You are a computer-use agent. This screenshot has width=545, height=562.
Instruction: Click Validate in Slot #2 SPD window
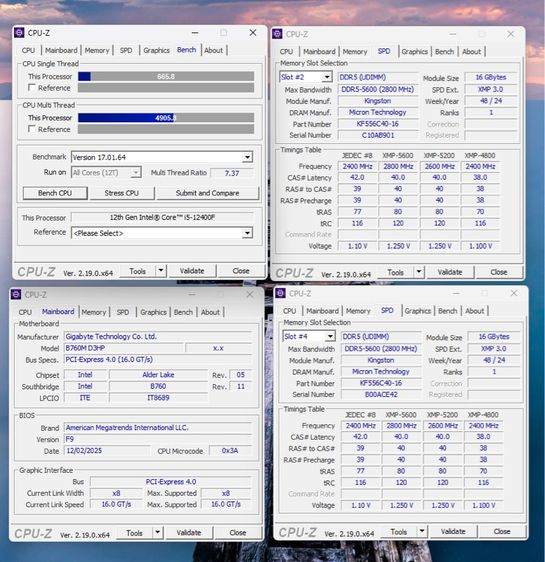click(450, 272)
